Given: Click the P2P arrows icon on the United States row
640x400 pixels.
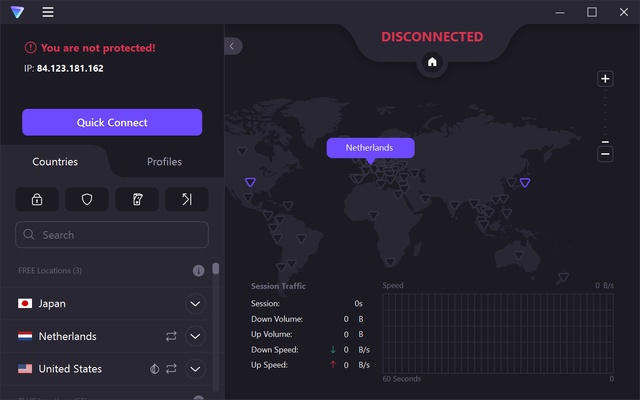Looking at the screenshot, I should click(171, 369).
